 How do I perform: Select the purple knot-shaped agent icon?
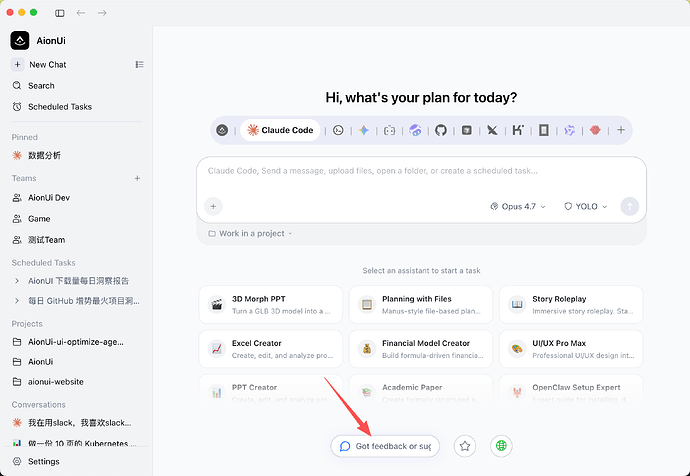569,130
